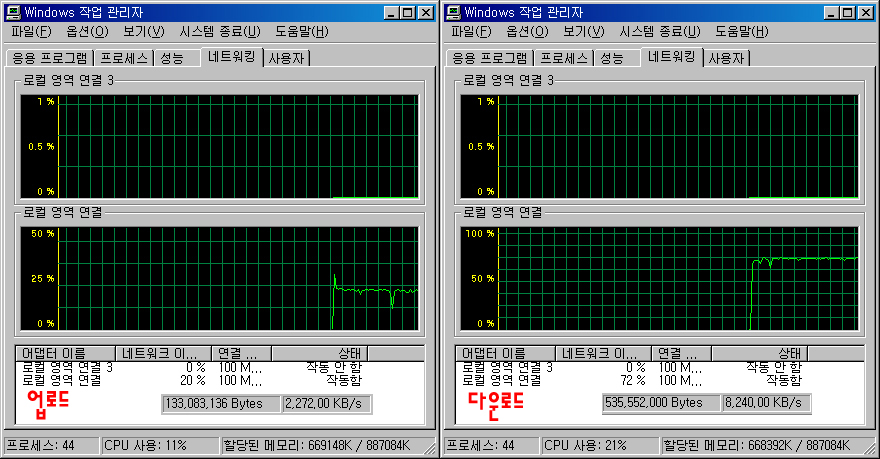Open 도움말(H) menu in left window
Image resolution: width=880 pixels, height=459 pixels.
[x=301, y=31]
